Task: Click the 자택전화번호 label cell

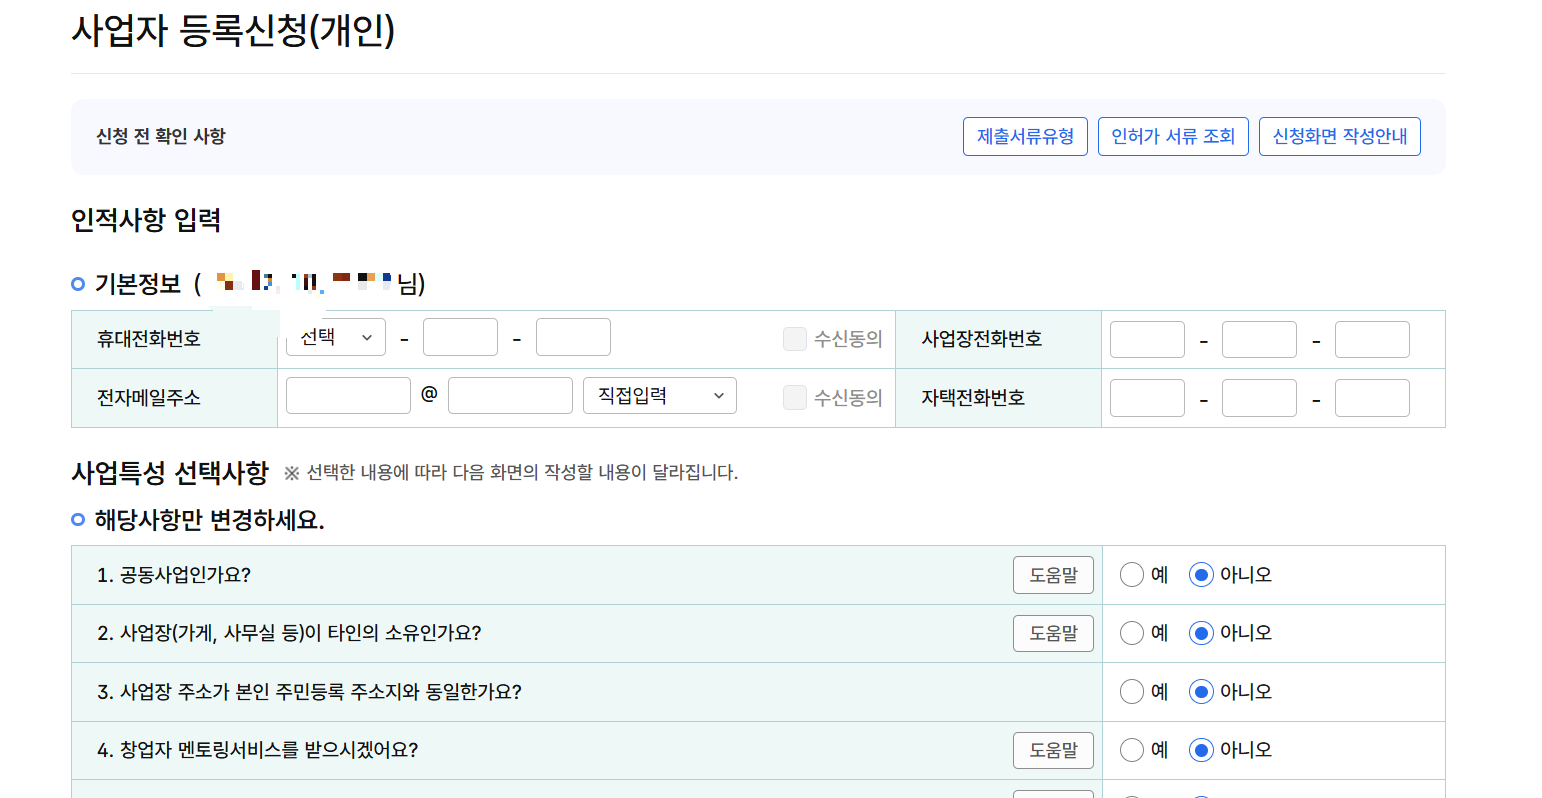Action: click(x=998, y=398)
